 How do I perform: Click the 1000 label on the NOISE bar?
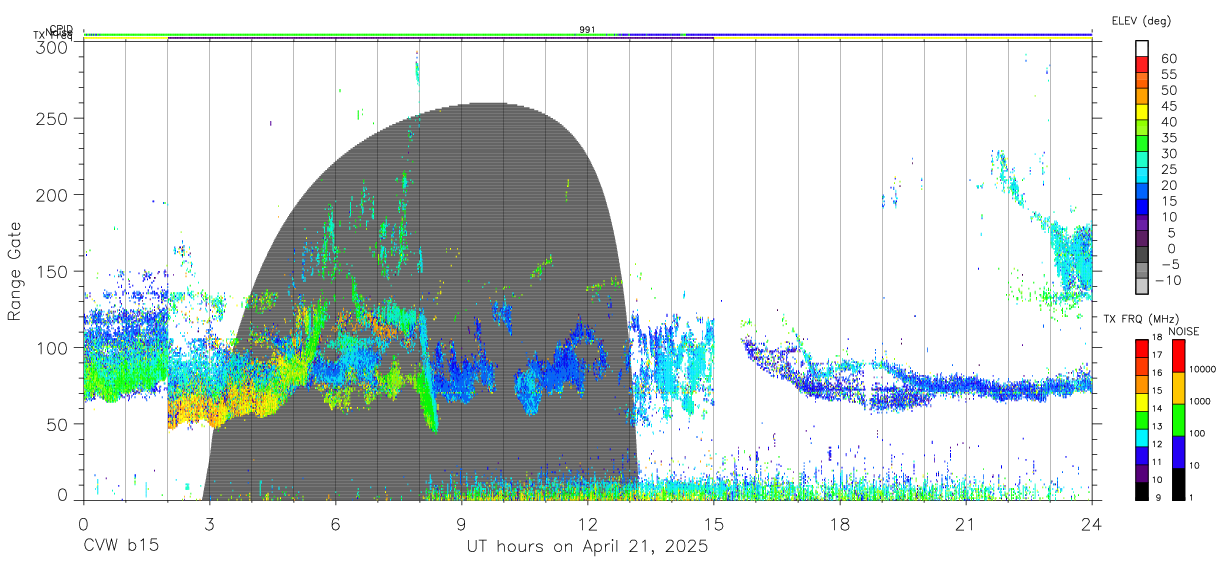tap(1199, 401)
